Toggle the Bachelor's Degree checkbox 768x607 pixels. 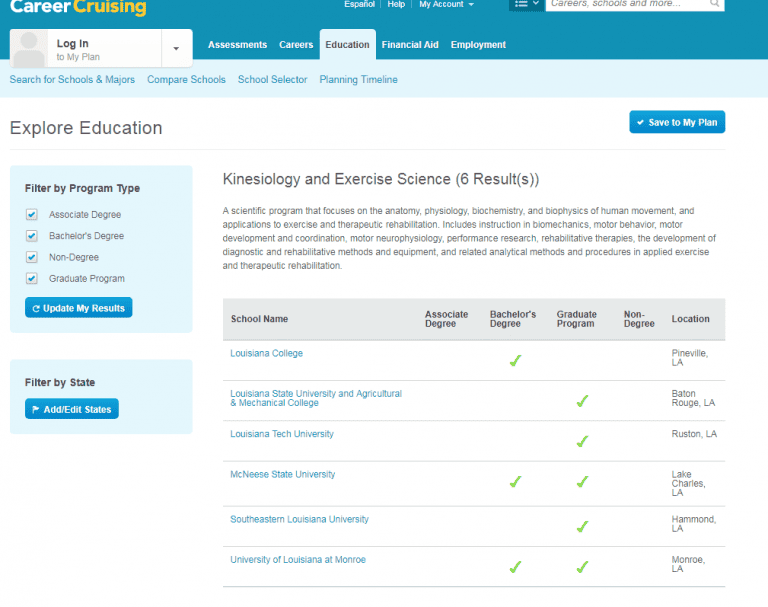[32, 236]
